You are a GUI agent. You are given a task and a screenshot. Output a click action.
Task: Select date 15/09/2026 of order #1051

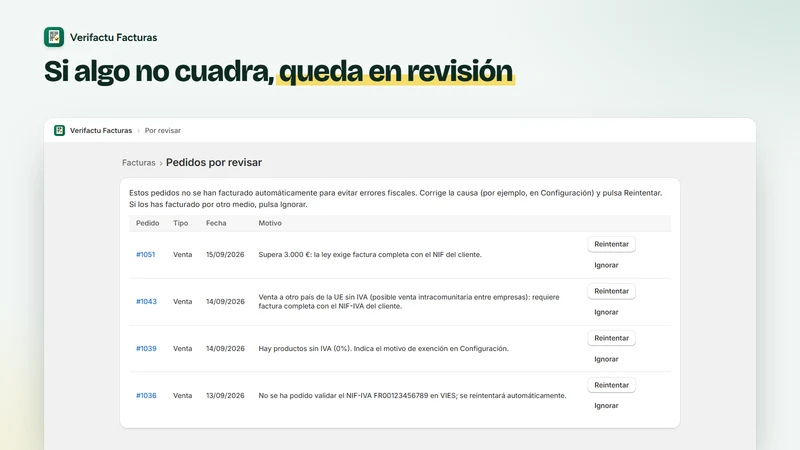point(225,255)
